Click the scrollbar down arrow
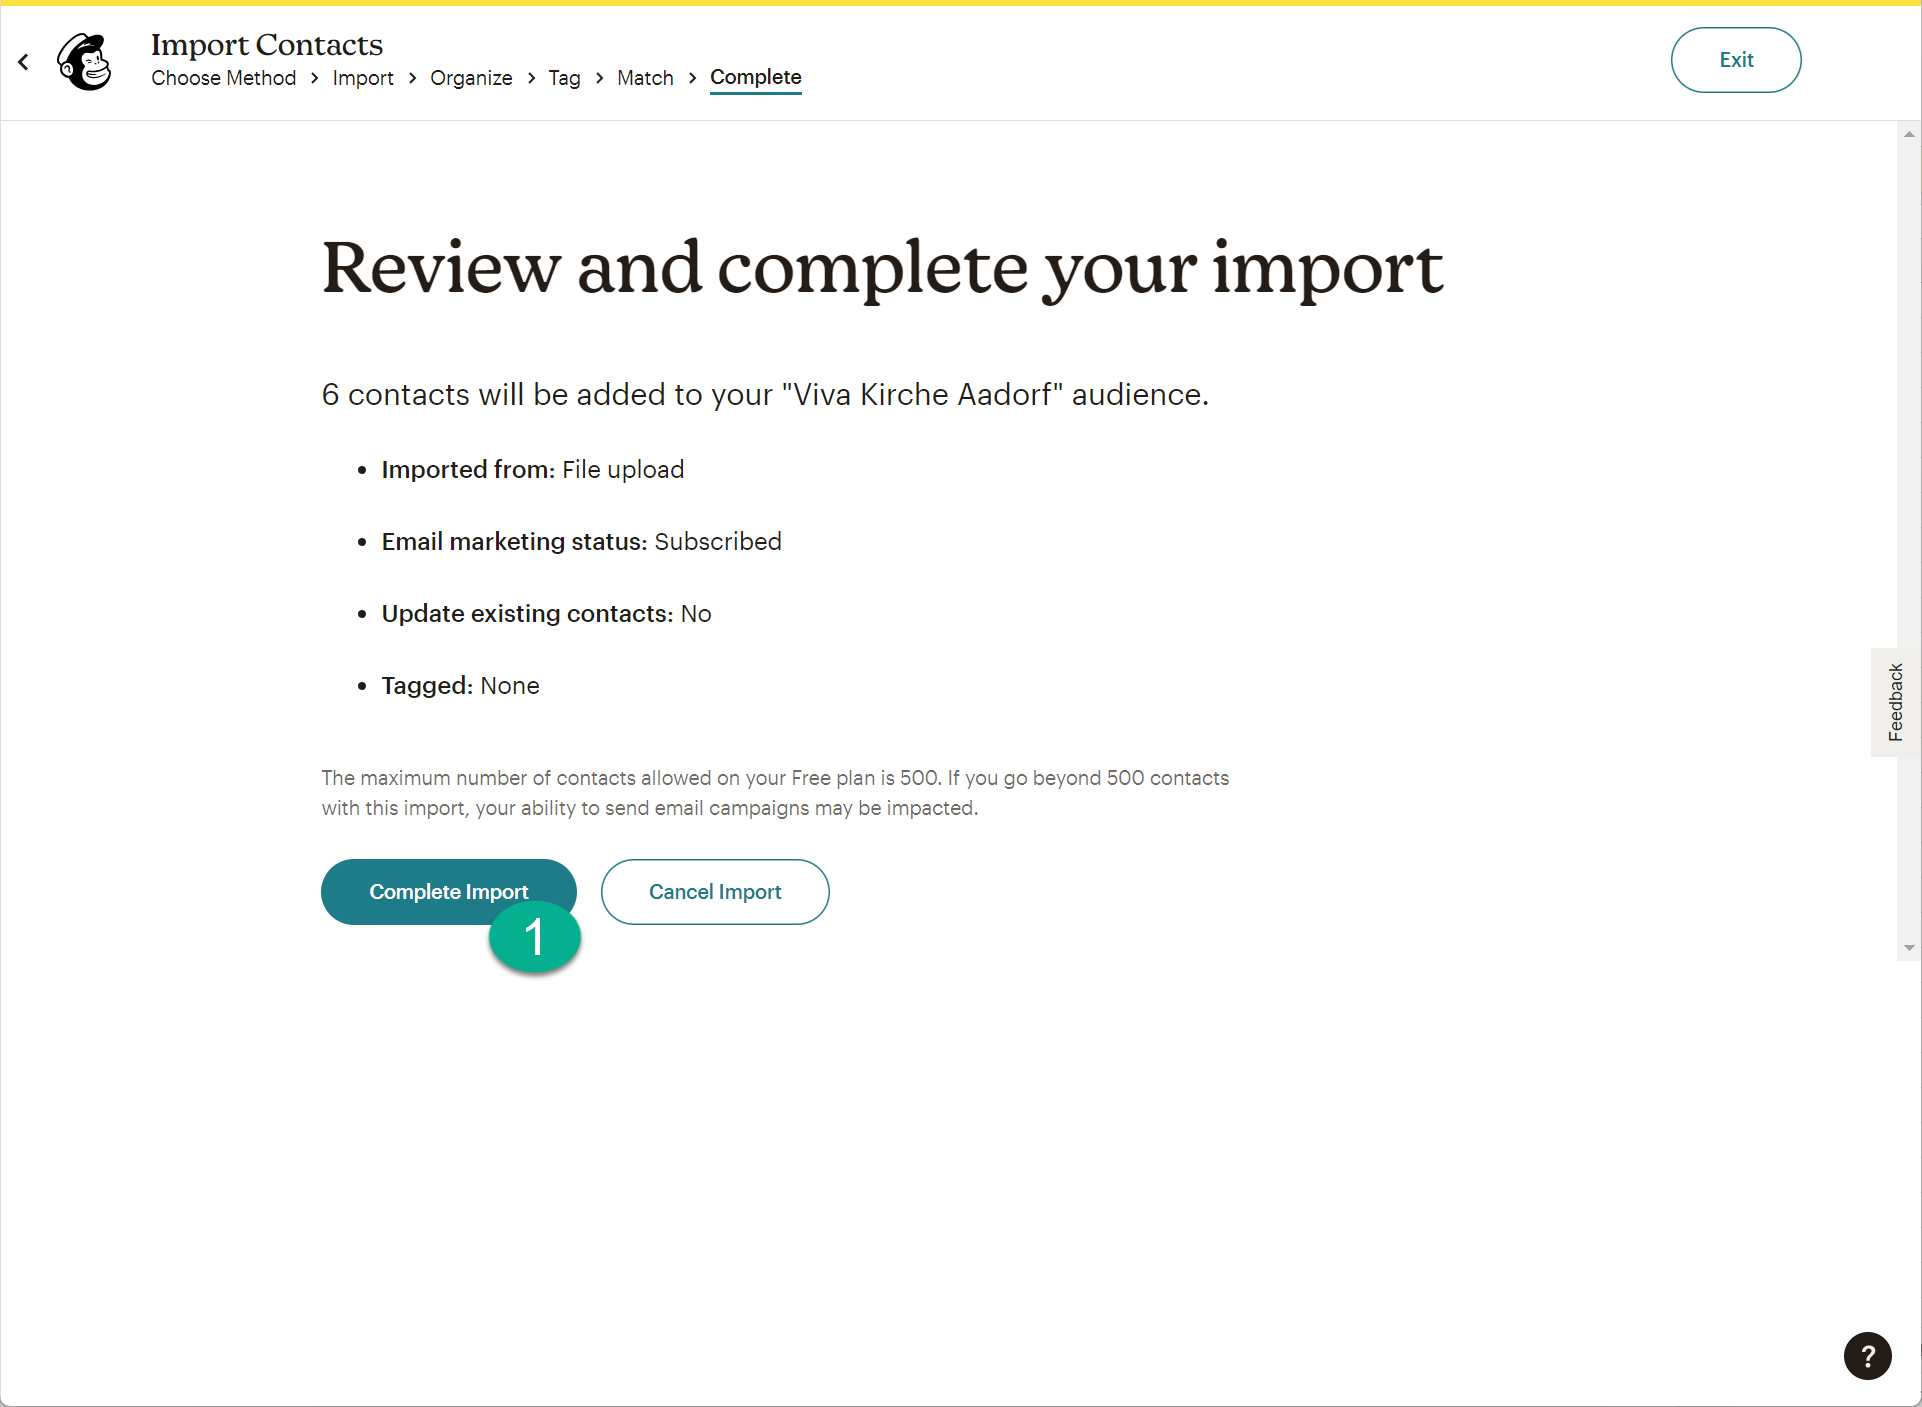The image size is (1922, 1407). 1909,948
